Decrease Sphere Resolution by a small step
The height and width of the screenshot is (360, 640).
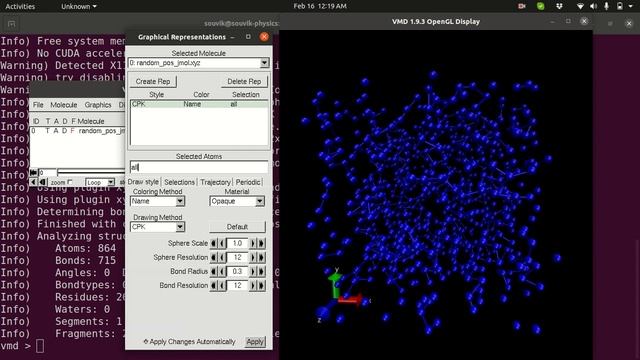click(222, 257)
